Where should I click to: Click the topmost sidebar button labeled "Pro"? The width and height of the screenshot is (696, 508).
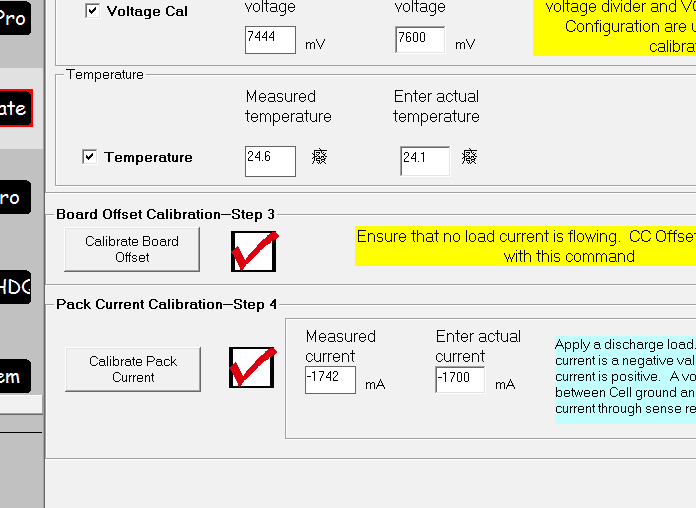pyautogui.click(x=13, y=18)
